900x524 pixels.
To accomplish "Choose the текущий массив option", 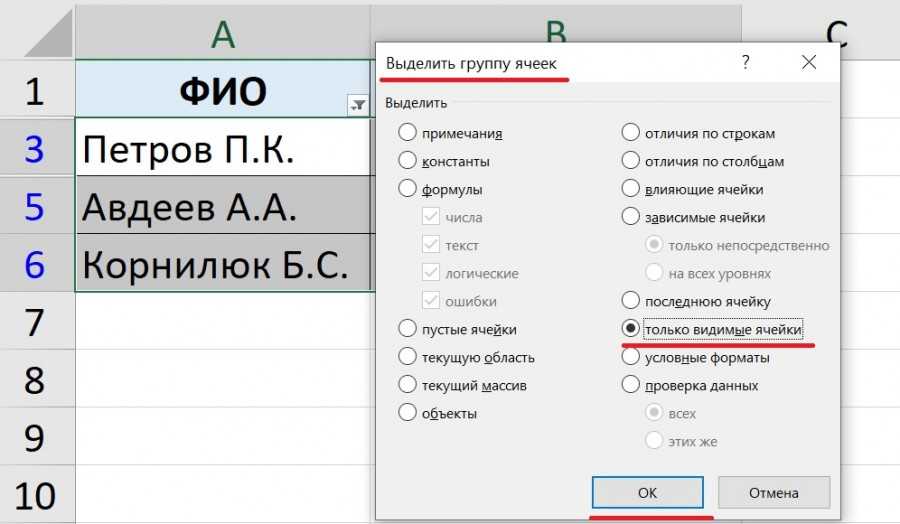I will click(407, 385).
